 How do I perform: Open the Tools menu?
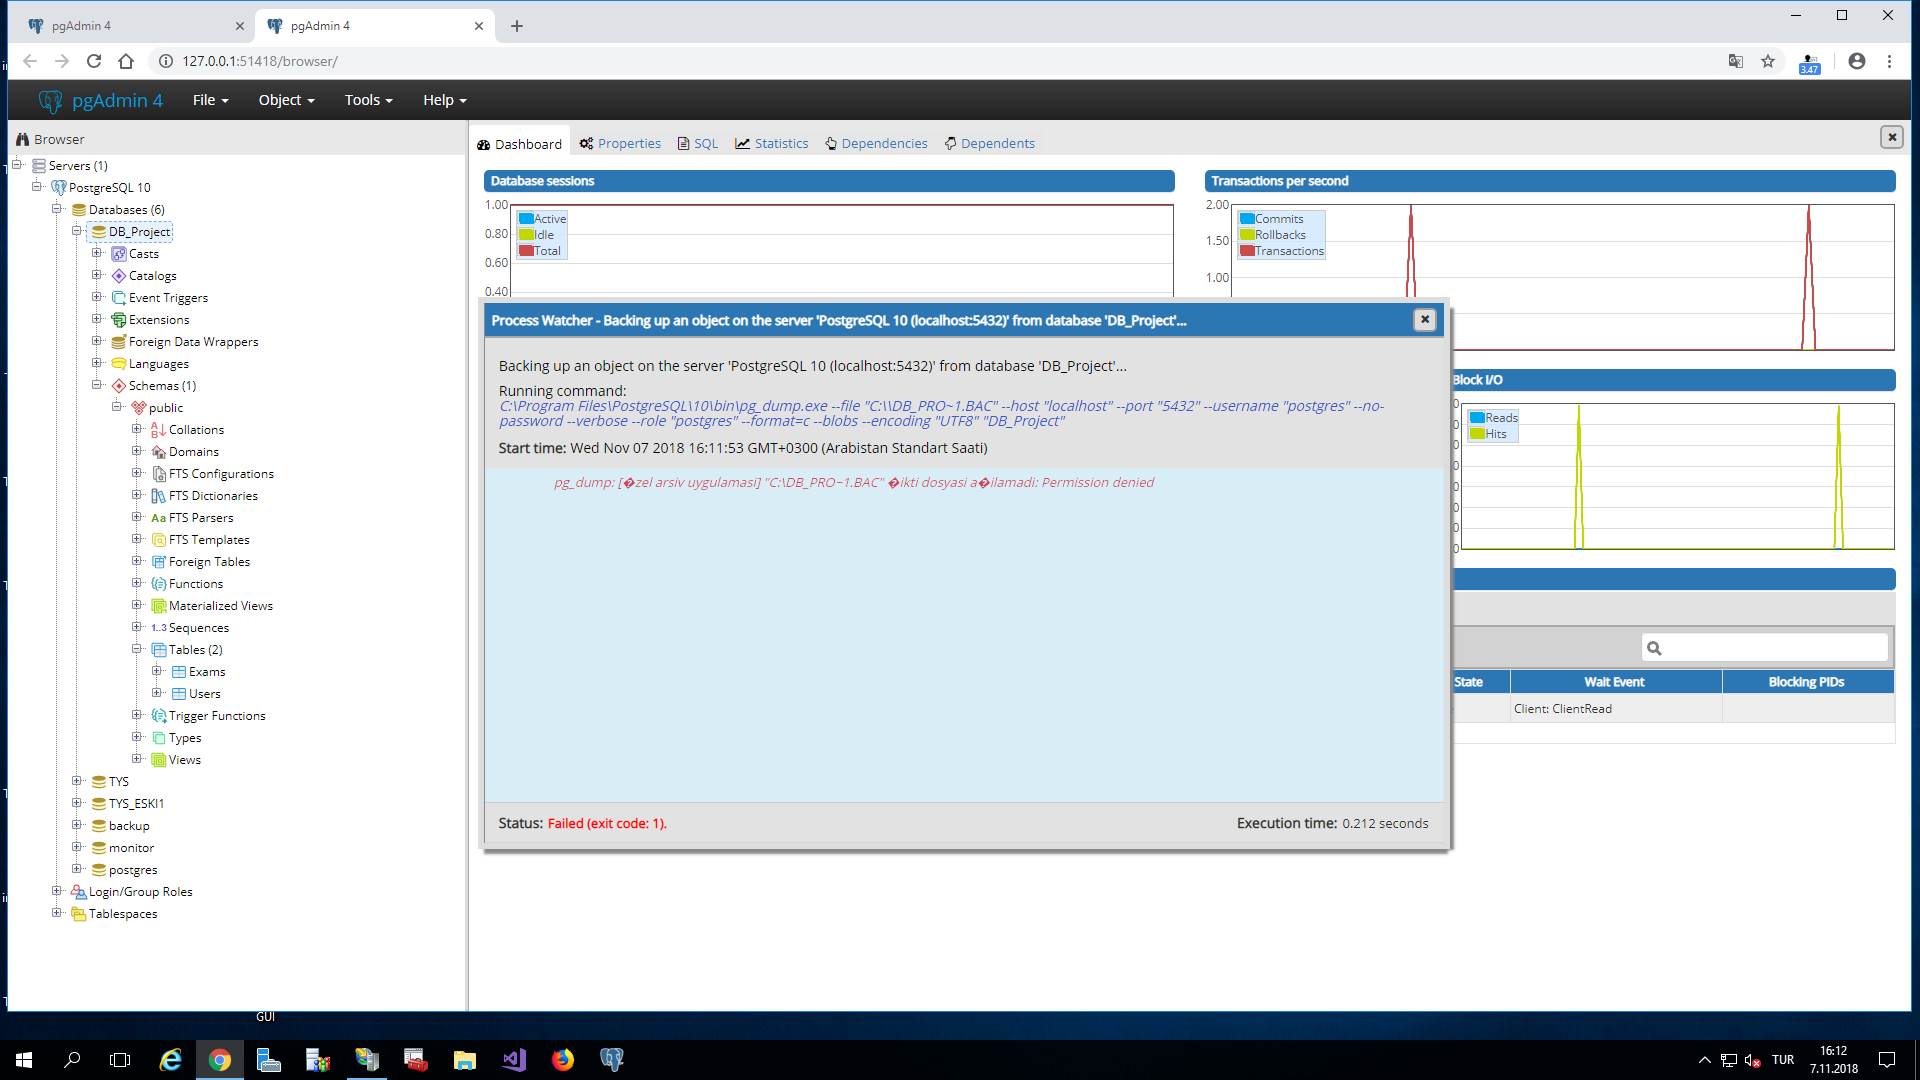tap(363, 99)
